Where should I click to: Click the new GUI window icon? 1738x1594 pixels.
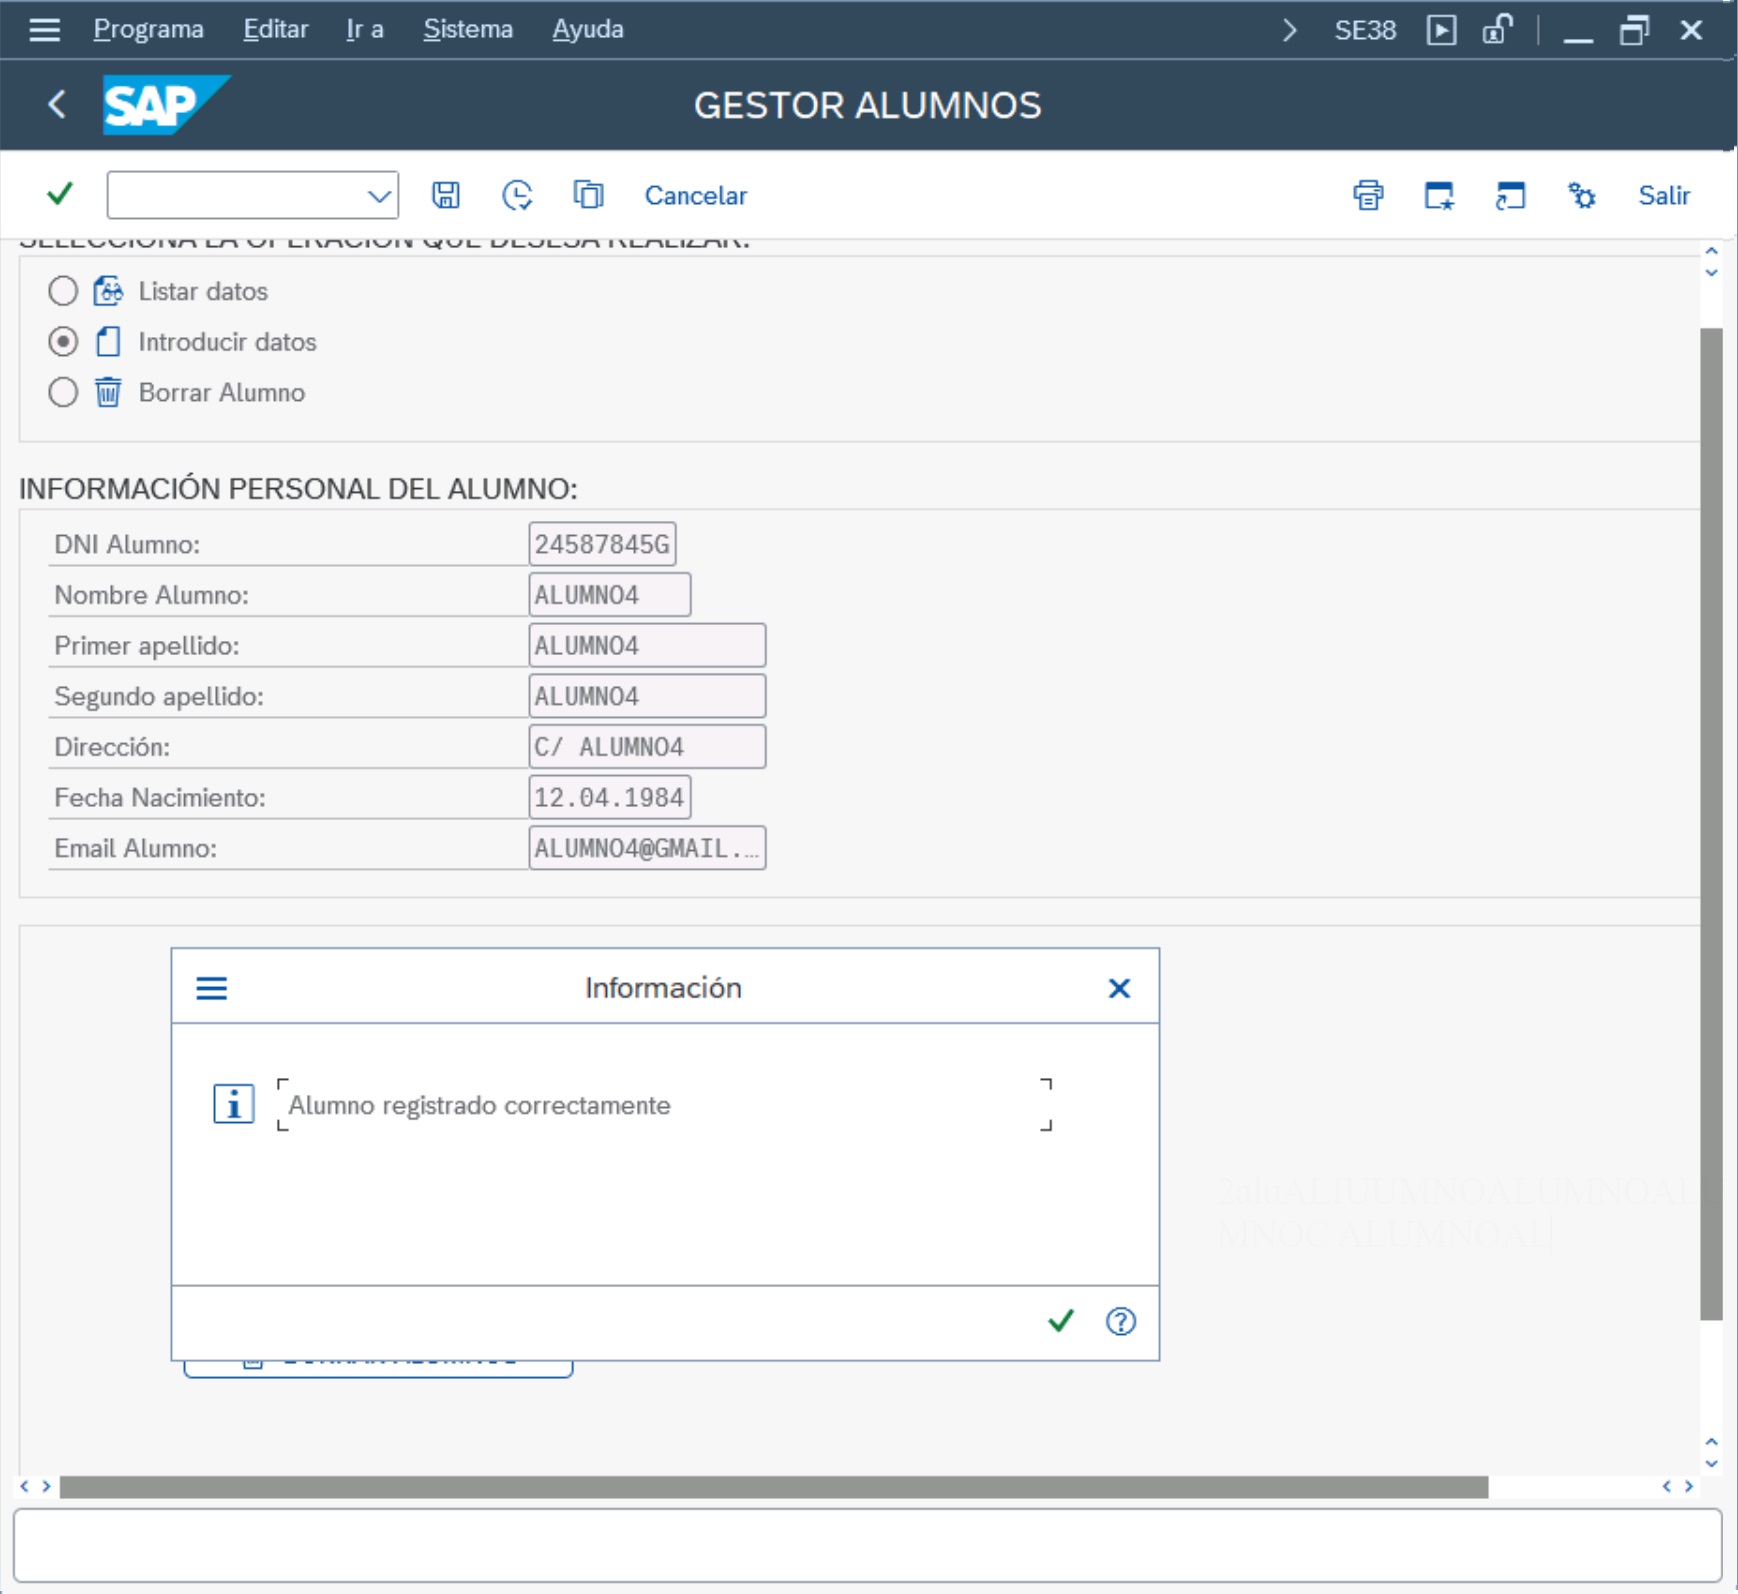pyautogui.click(x=1439, y=195)
